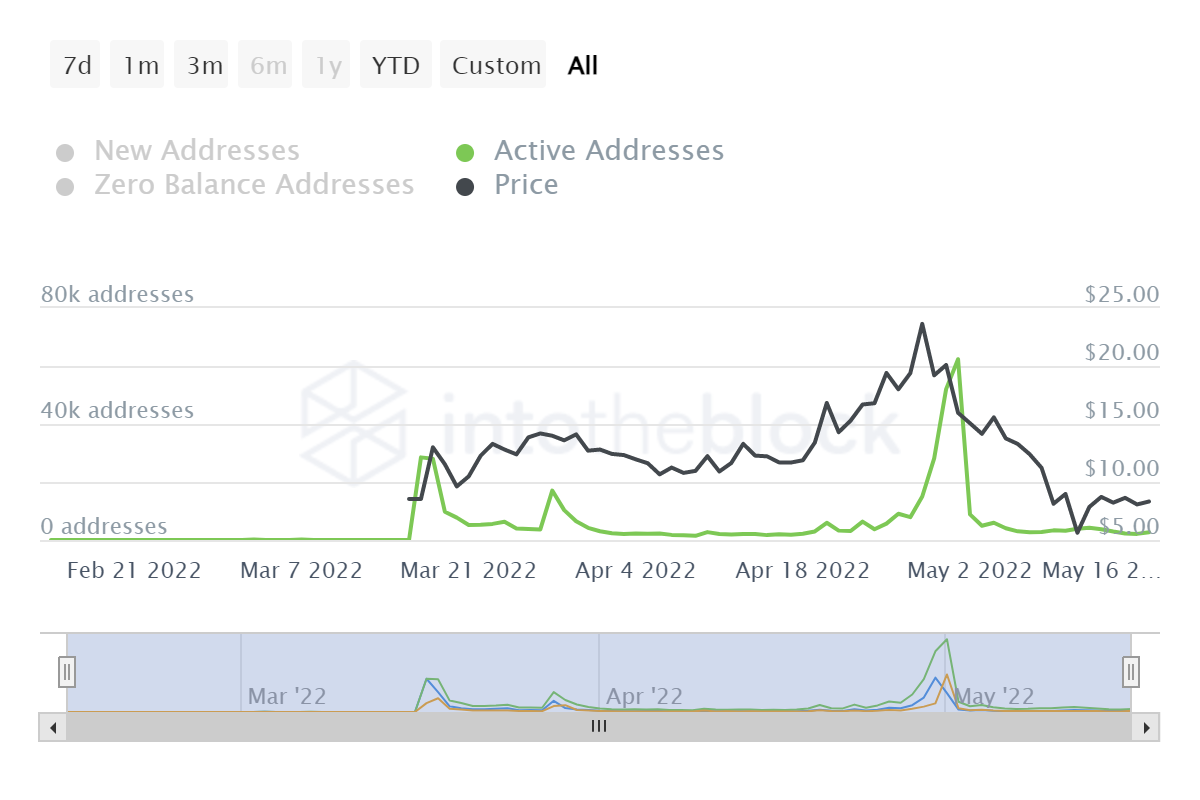
Task: Click the gray New Addresses legend dot
Action: pos(66,150)
